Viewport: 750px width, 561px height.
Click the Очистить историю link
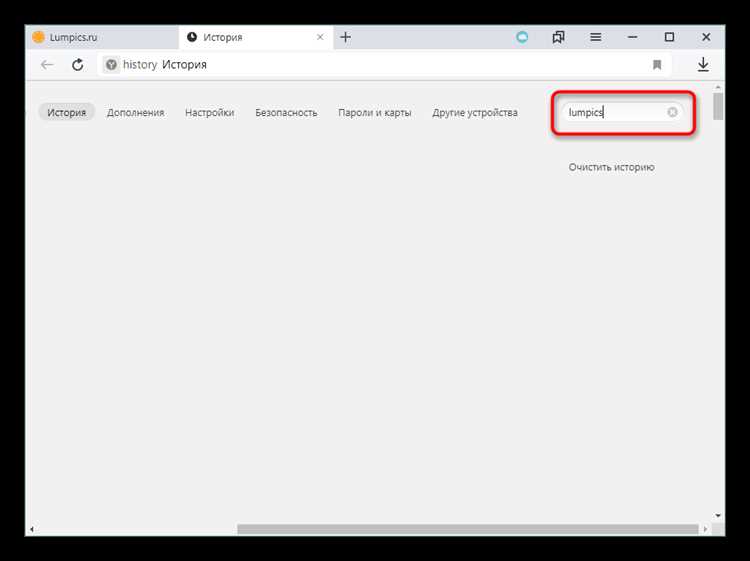tap(611, 167)
